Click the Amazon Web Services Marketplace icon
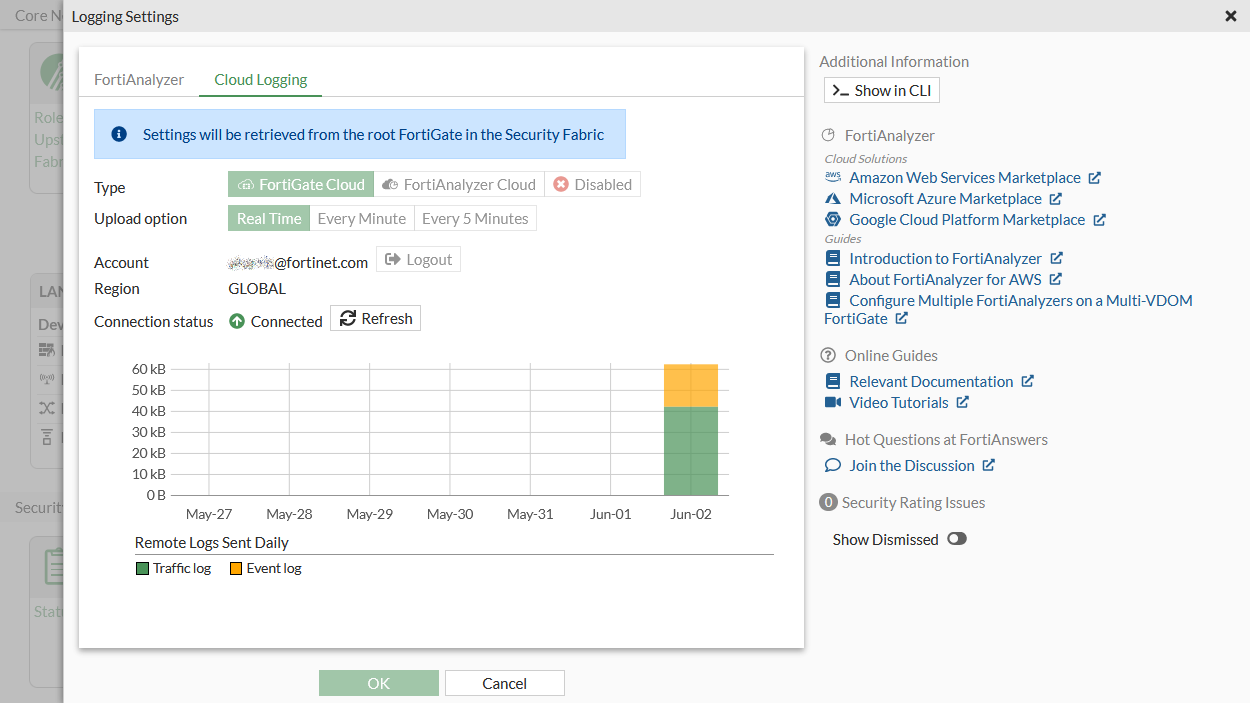The width and height of the screenshot is (1250, 703). click(x=833, y=177)
